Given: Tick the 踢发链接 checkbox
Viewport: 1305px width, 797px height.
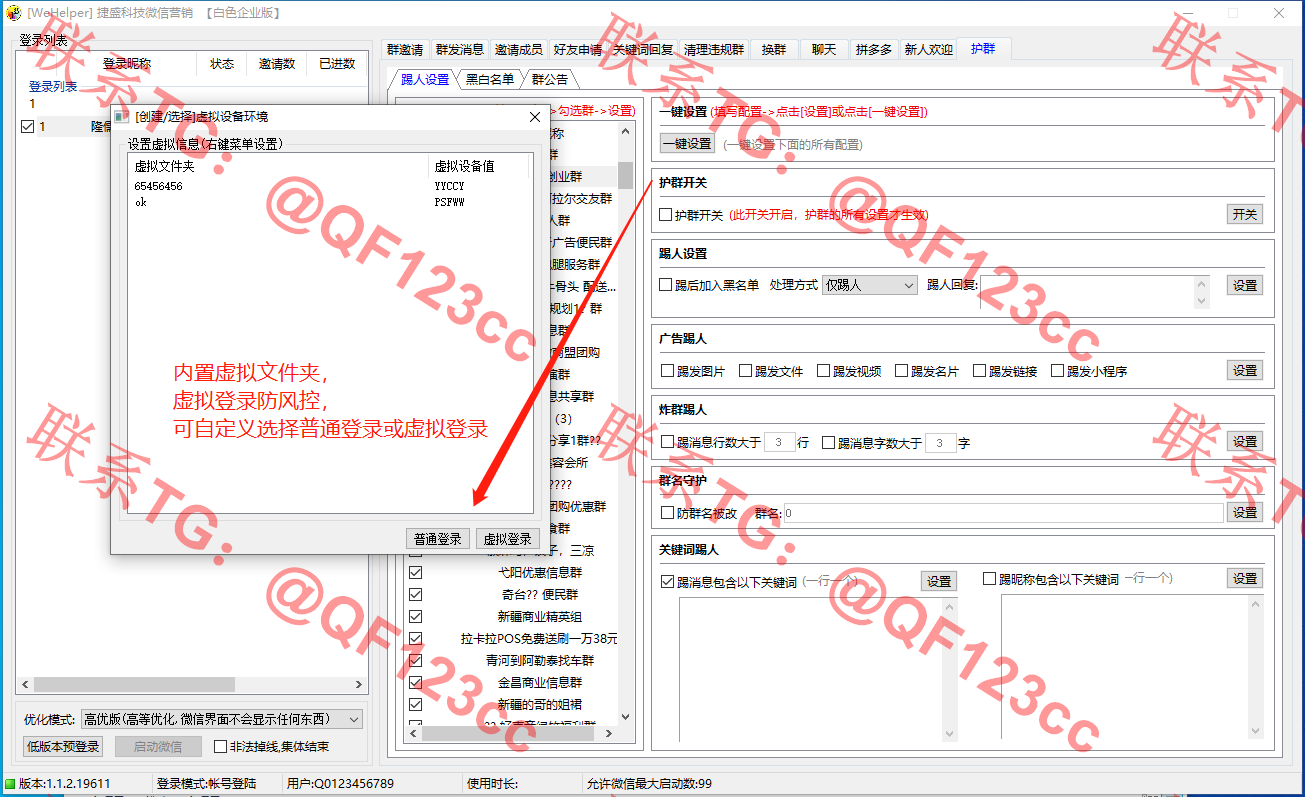Looking at the screenshot, I should tap(980, 371).
